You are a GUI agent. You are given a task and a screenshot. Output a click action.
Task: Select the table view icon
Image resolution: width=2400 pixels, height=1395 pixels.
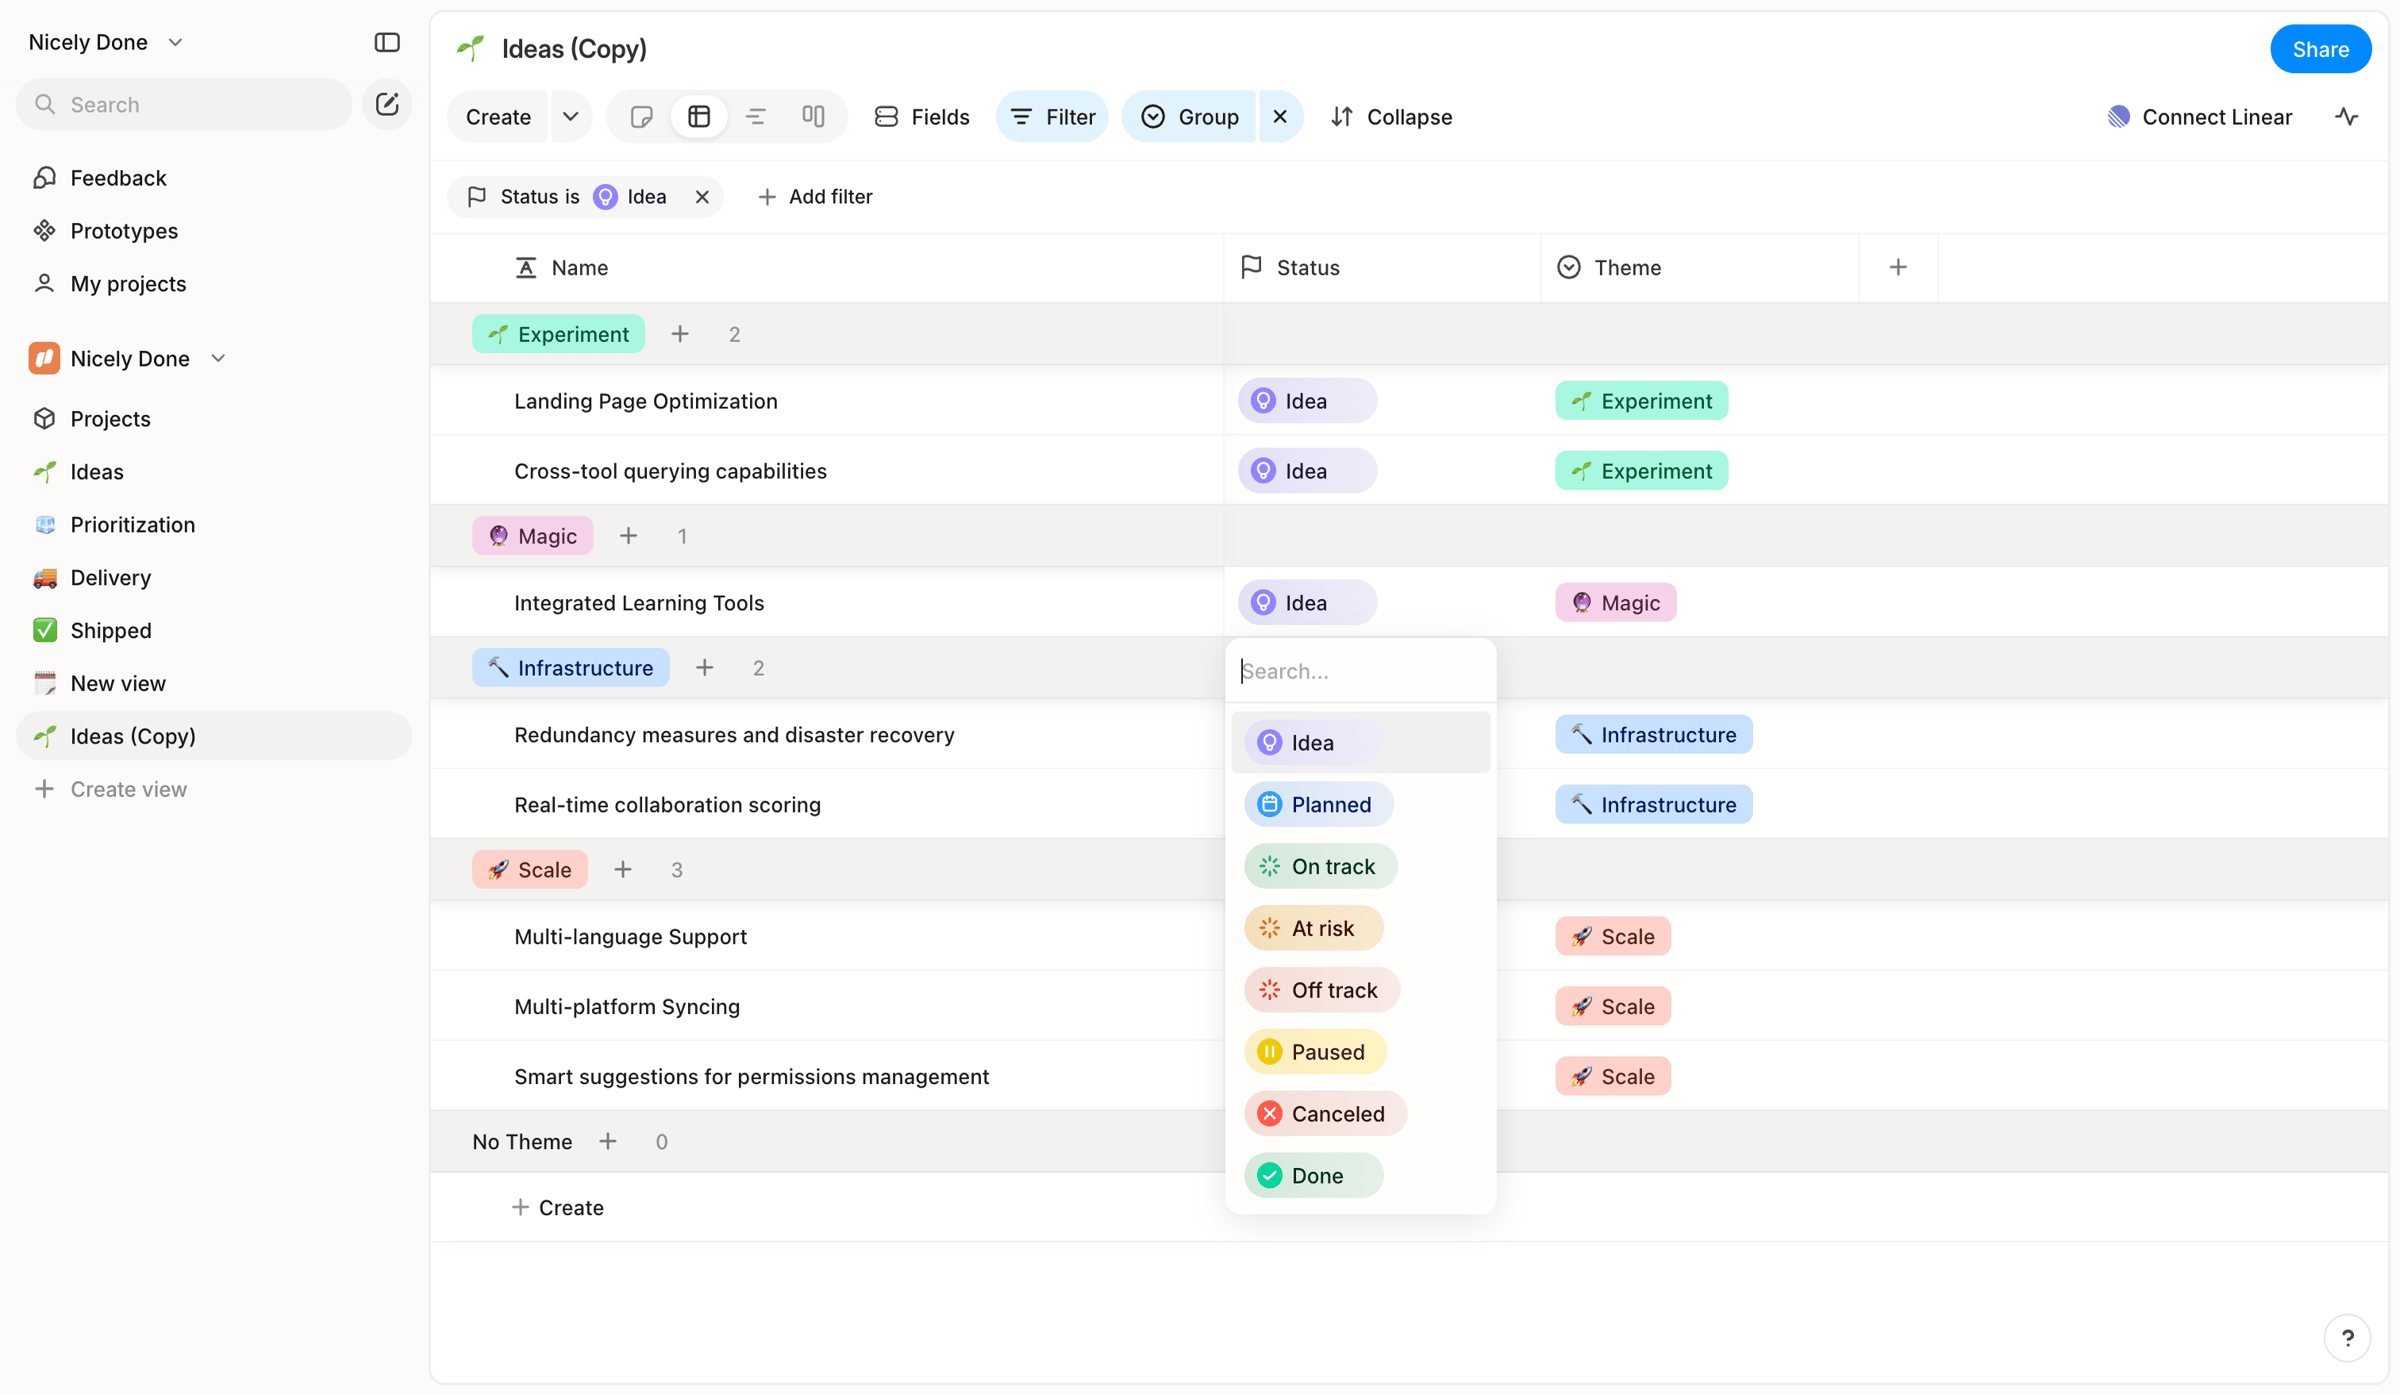[x=699, y=117]
